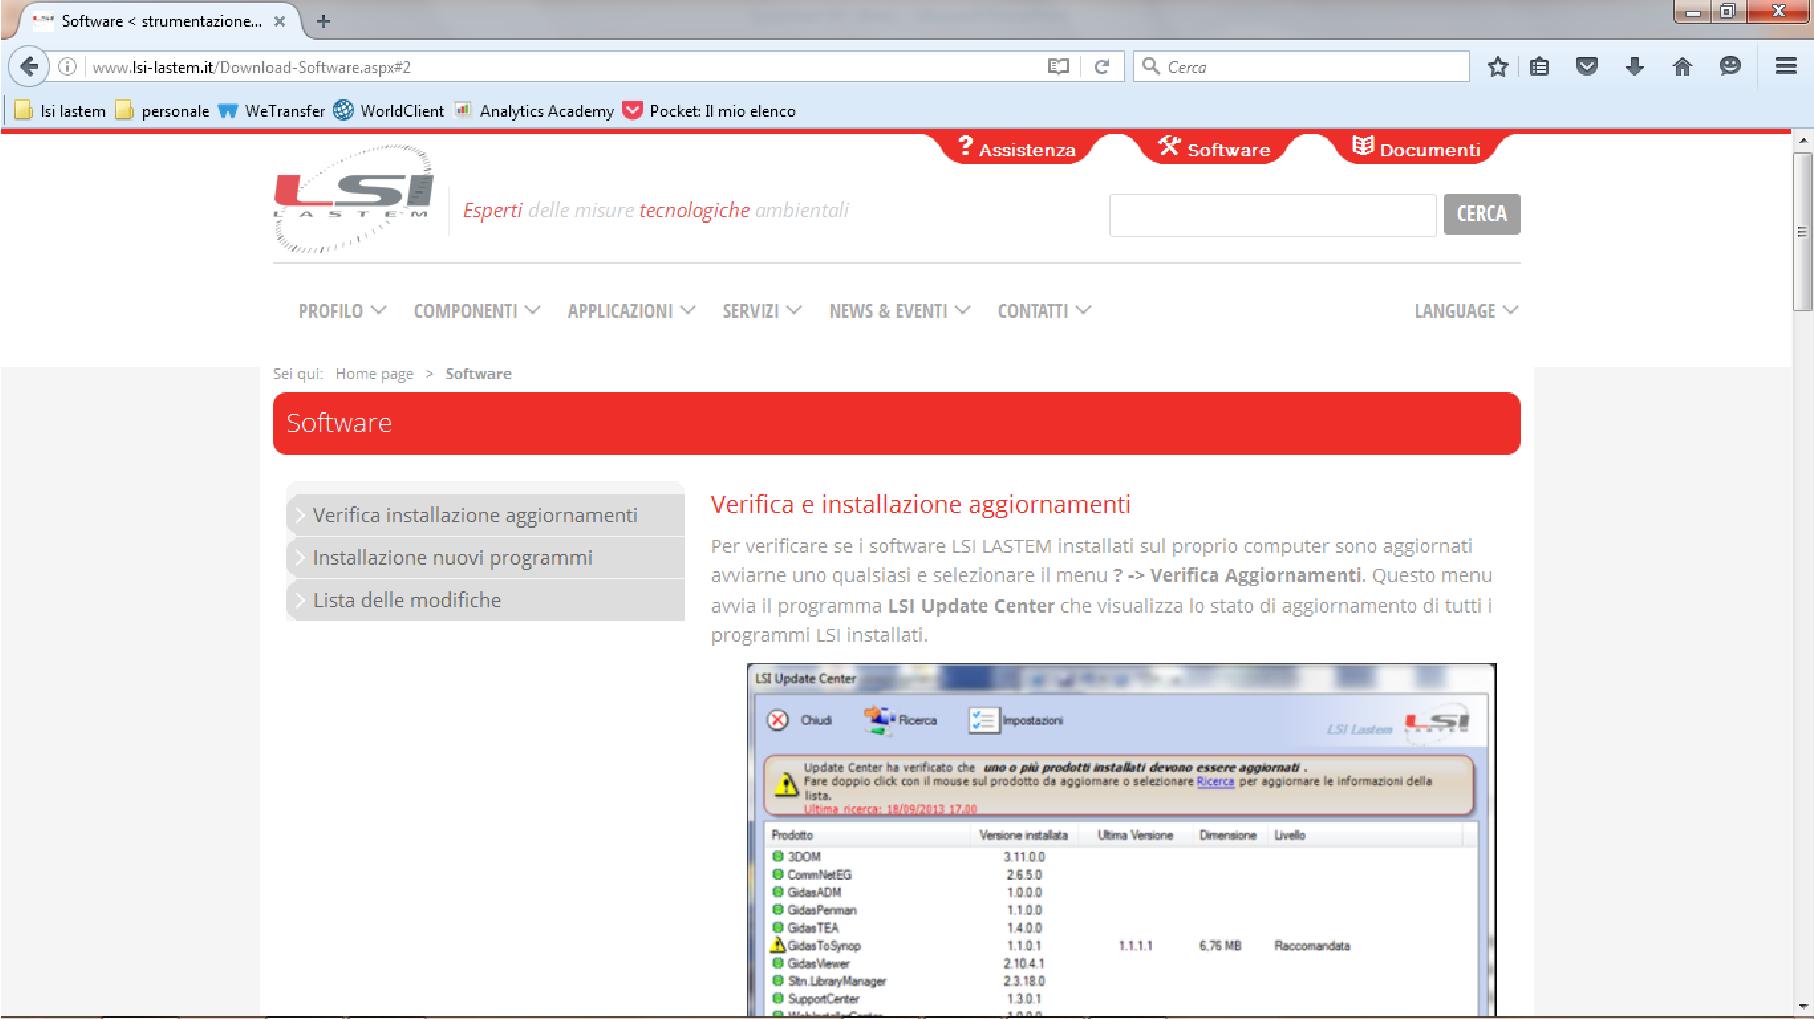The image size is (1814, 1019).
Task: Open Pocket: Il mio elenco bookmark
Action: click(709, 111)
